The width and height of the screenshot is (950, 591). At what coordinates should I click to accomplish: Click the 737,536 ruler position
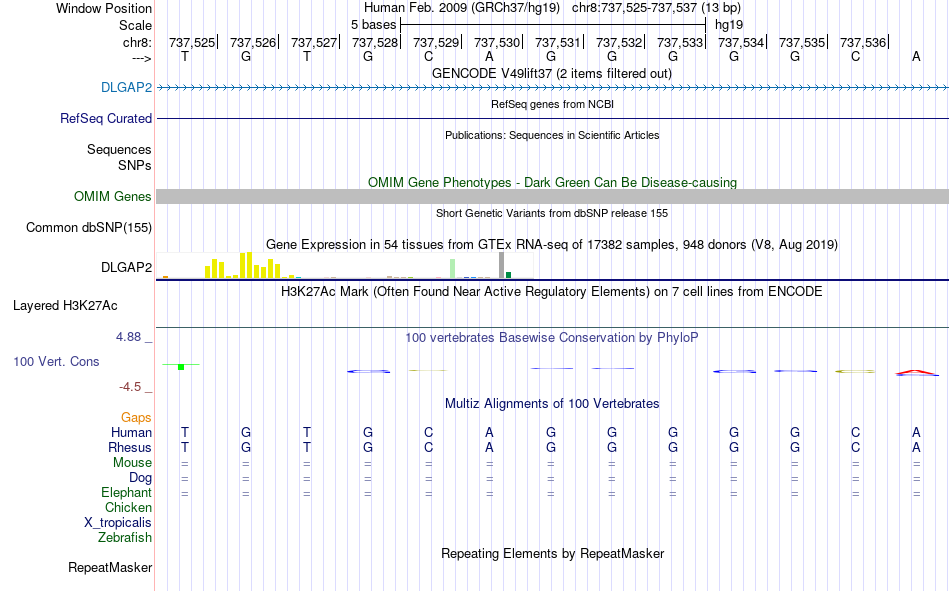[863, 42]
